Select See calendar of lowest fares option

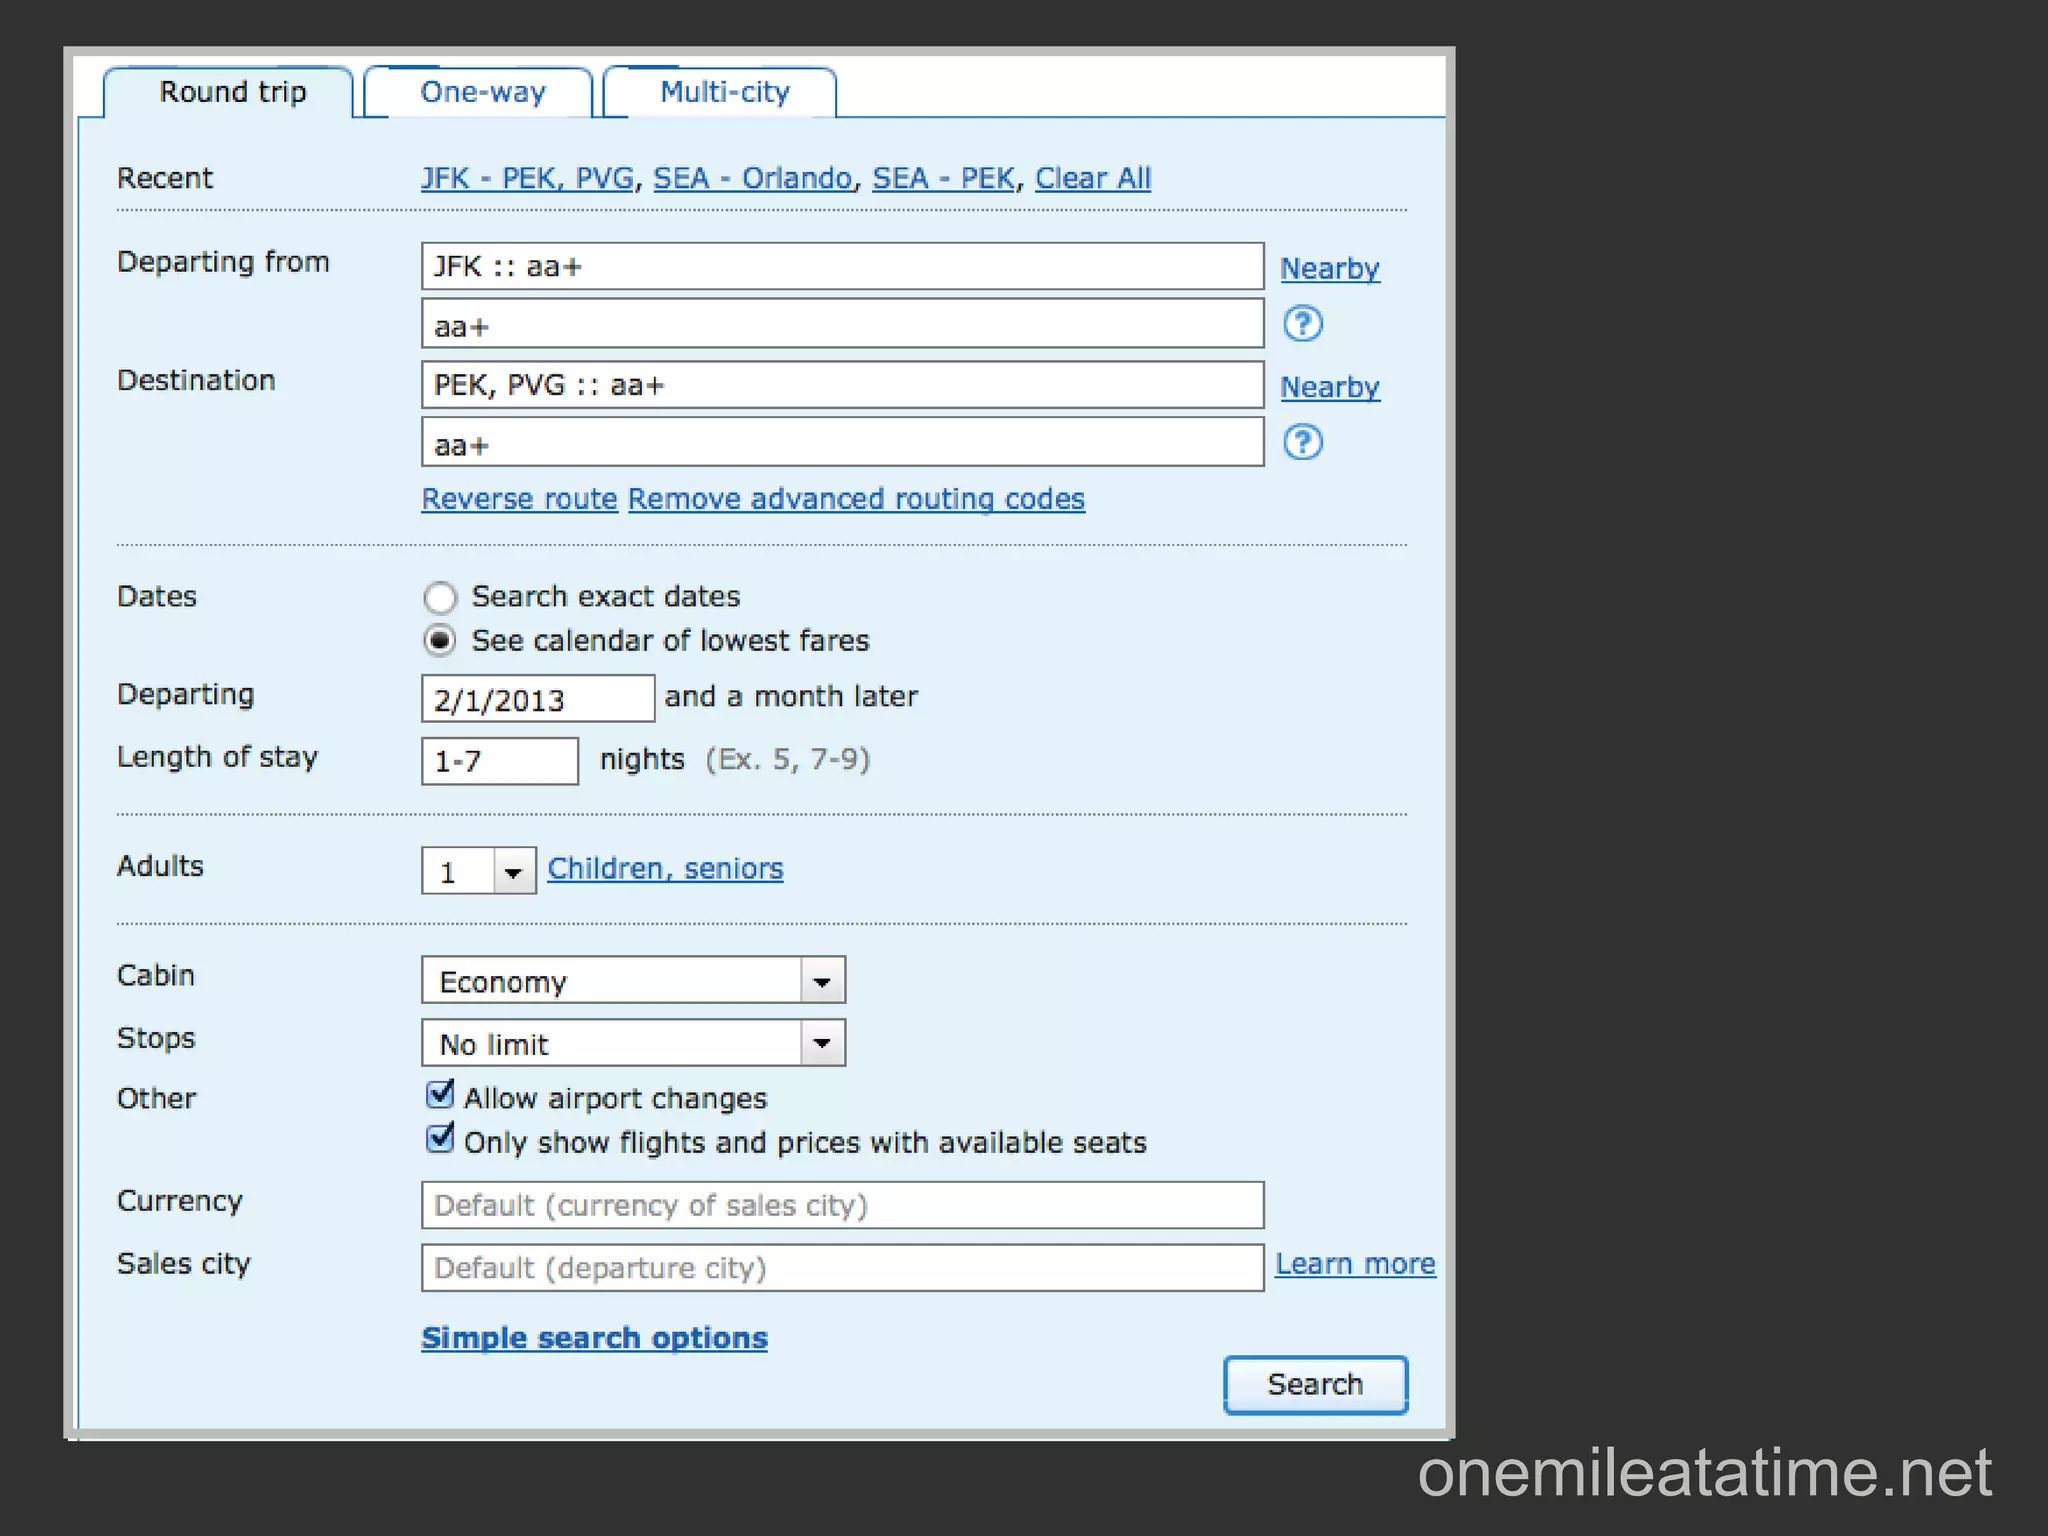pos(440,641)
